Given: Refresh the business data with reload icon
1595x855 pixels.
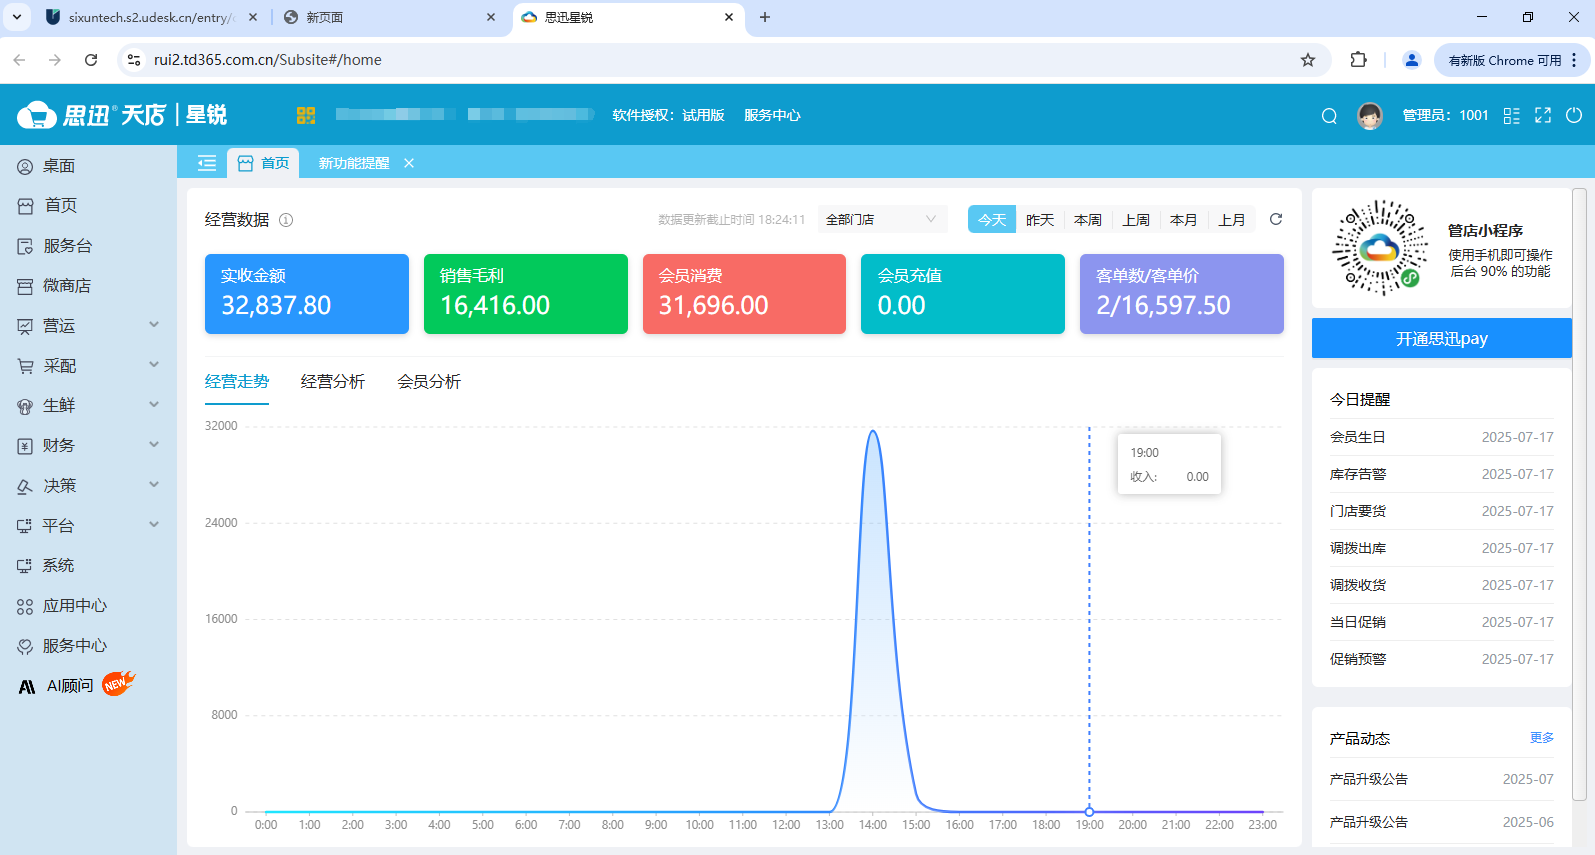Looking at the screenshot, I should (x=1276, y=219).
